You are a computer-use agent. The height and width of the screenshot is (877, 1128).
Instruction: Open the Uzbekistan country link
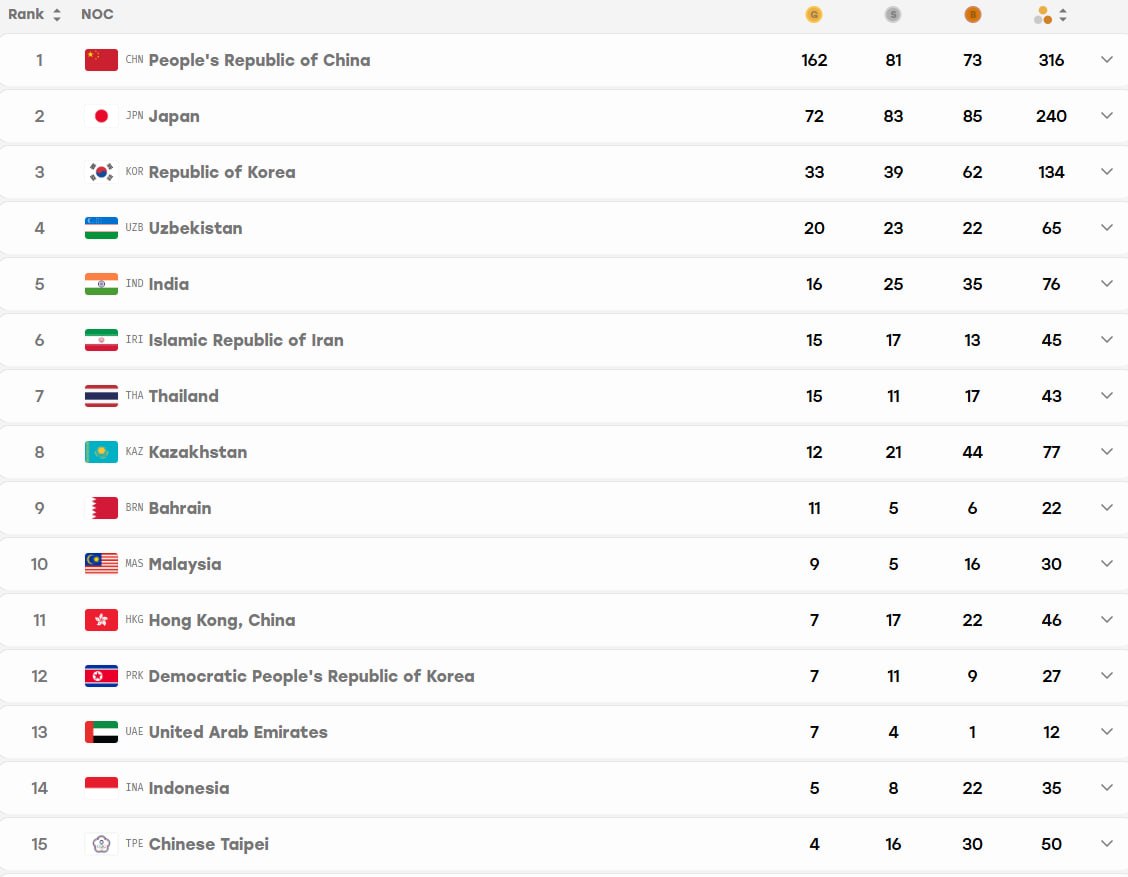[196, 228]
